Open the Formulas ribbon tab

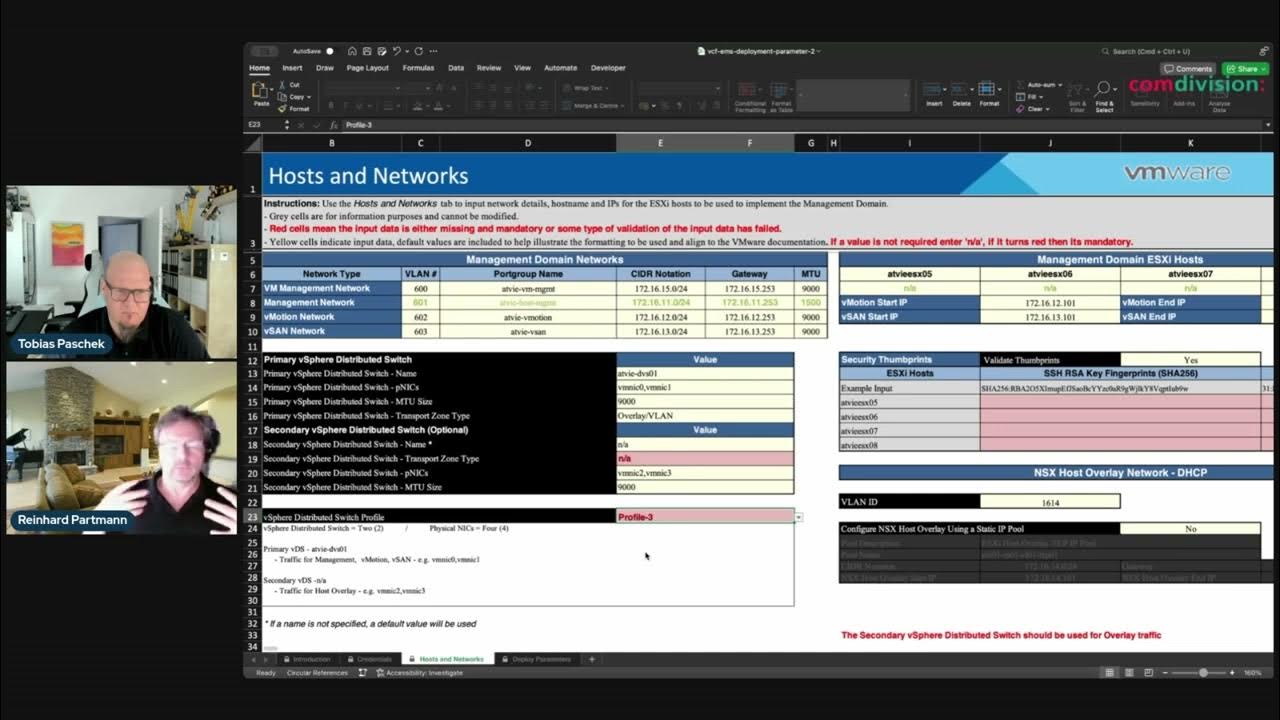(418, 68)
